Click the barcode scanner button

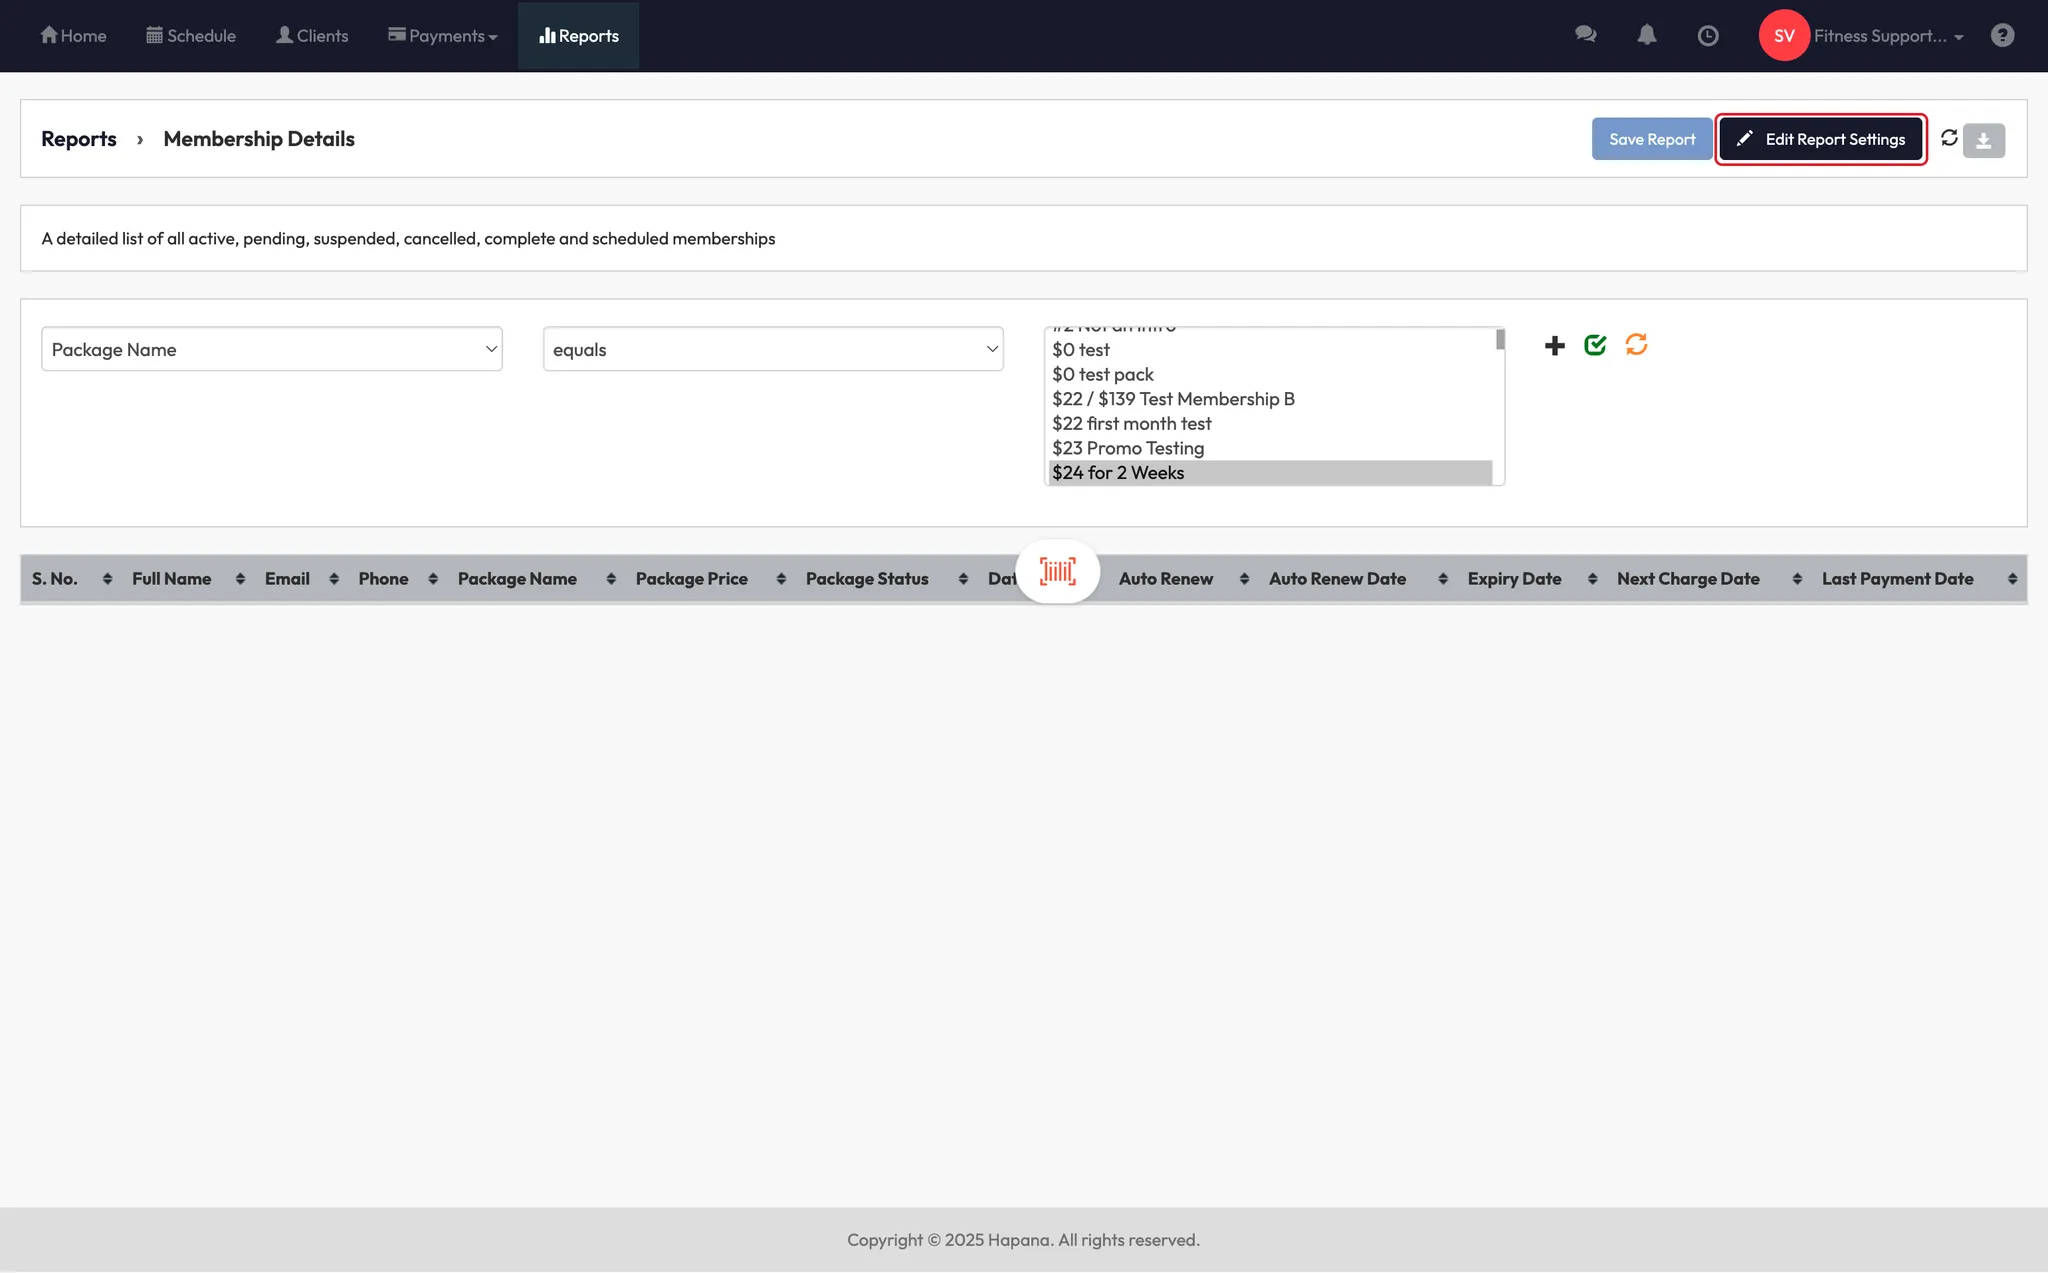(x=1057, y=572)
